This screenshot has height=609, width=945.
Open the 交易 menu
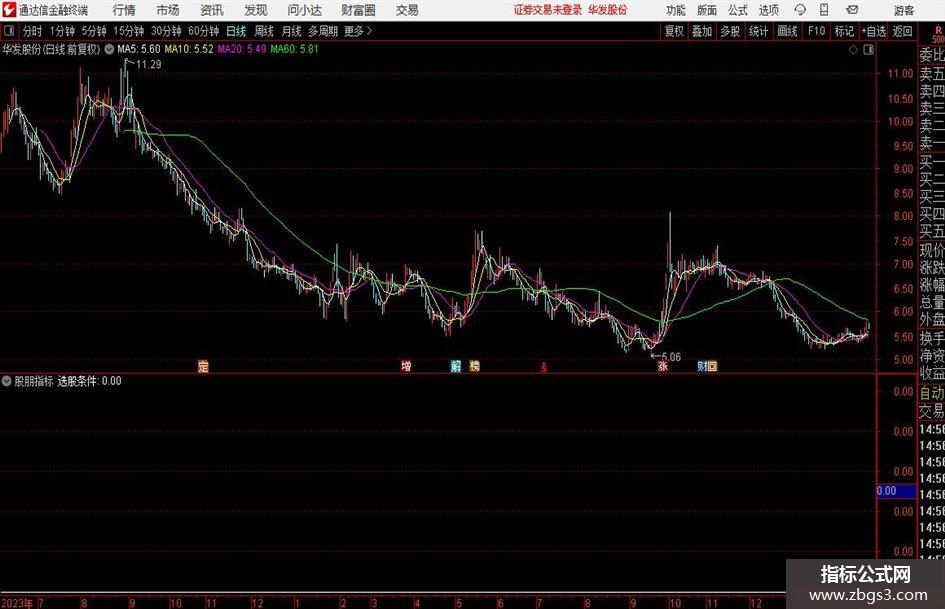pyautogui.click(x=407, y=10)
